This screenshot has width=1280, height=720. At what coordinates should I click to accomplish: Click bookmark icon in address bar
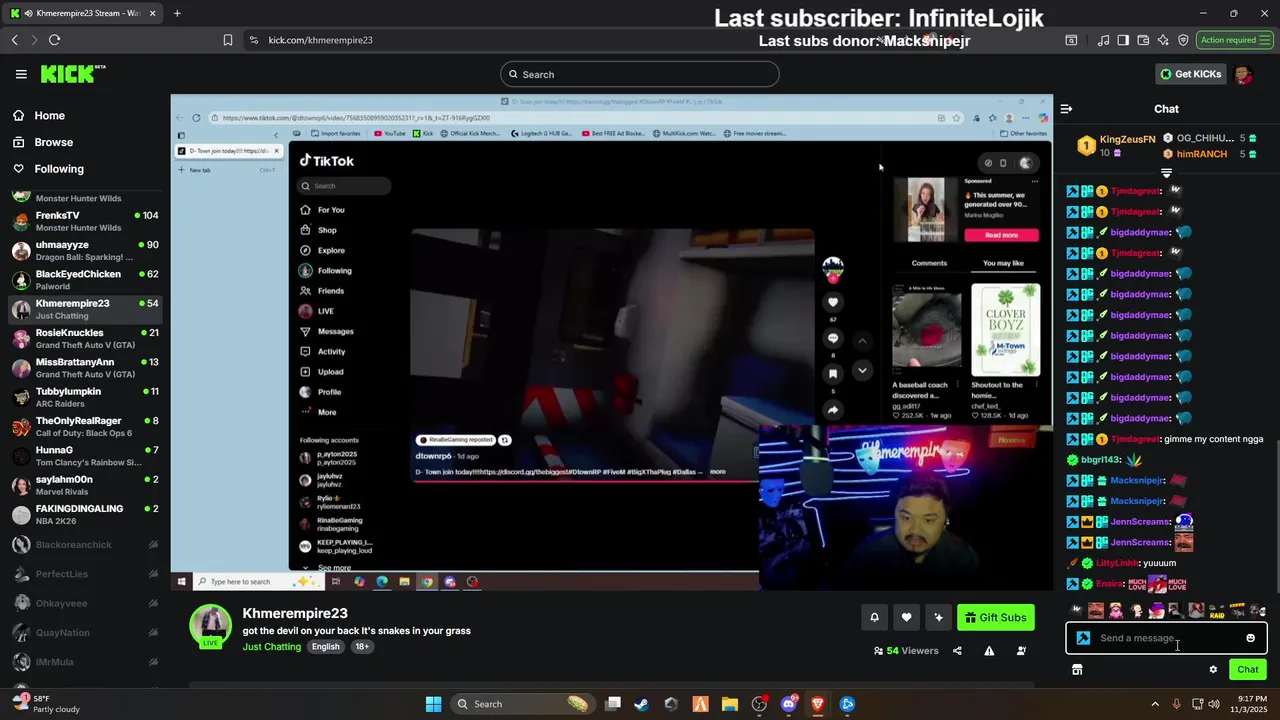(228, 40)
